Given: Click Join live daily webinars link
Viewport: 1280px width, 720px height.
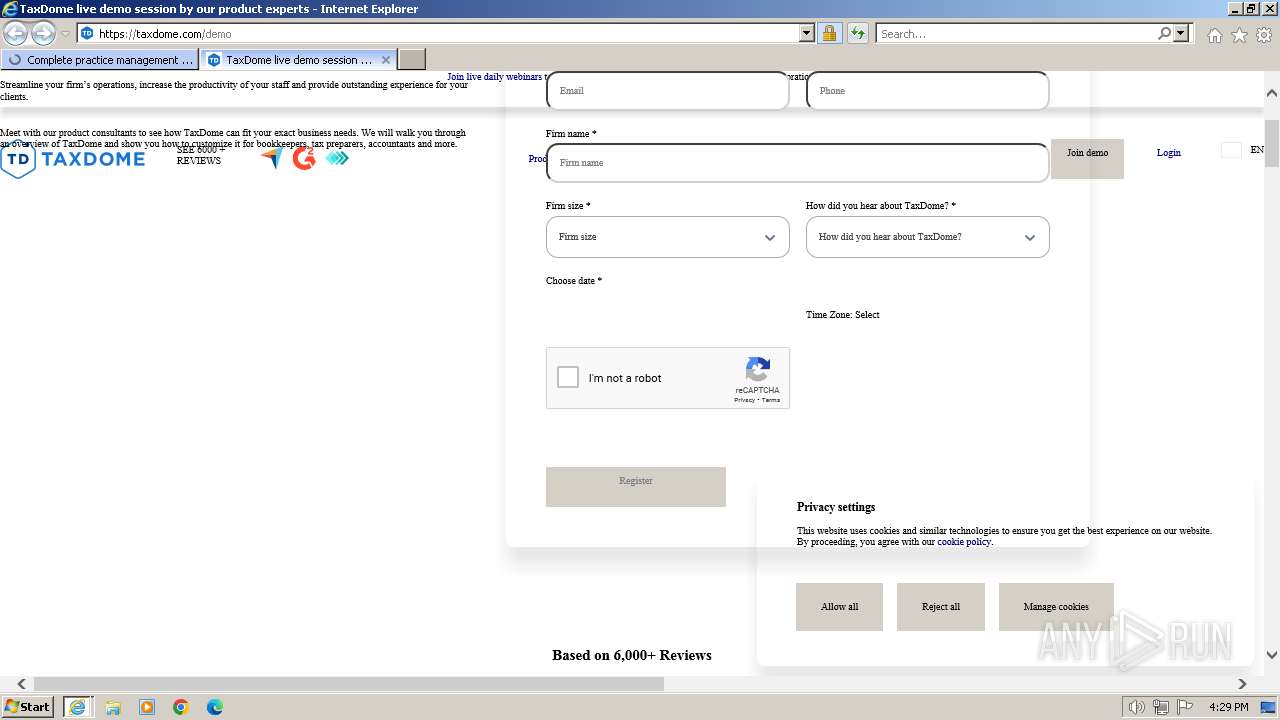Looking at the screenshot, I should [495, 77].
